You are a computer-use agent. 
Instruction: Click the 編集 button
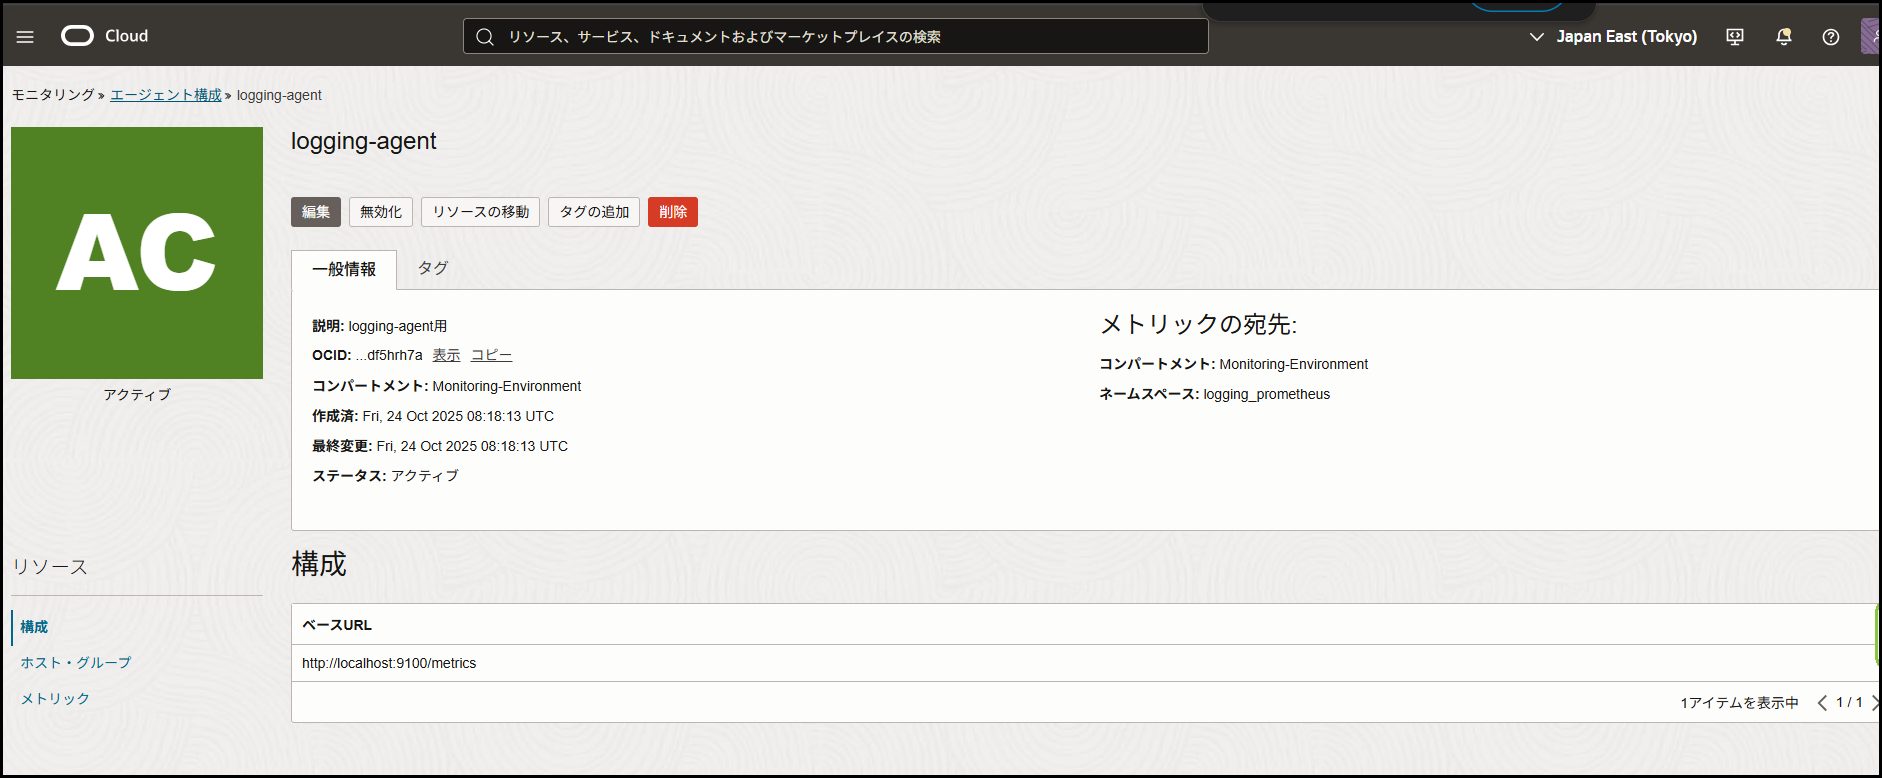(316, 212)
